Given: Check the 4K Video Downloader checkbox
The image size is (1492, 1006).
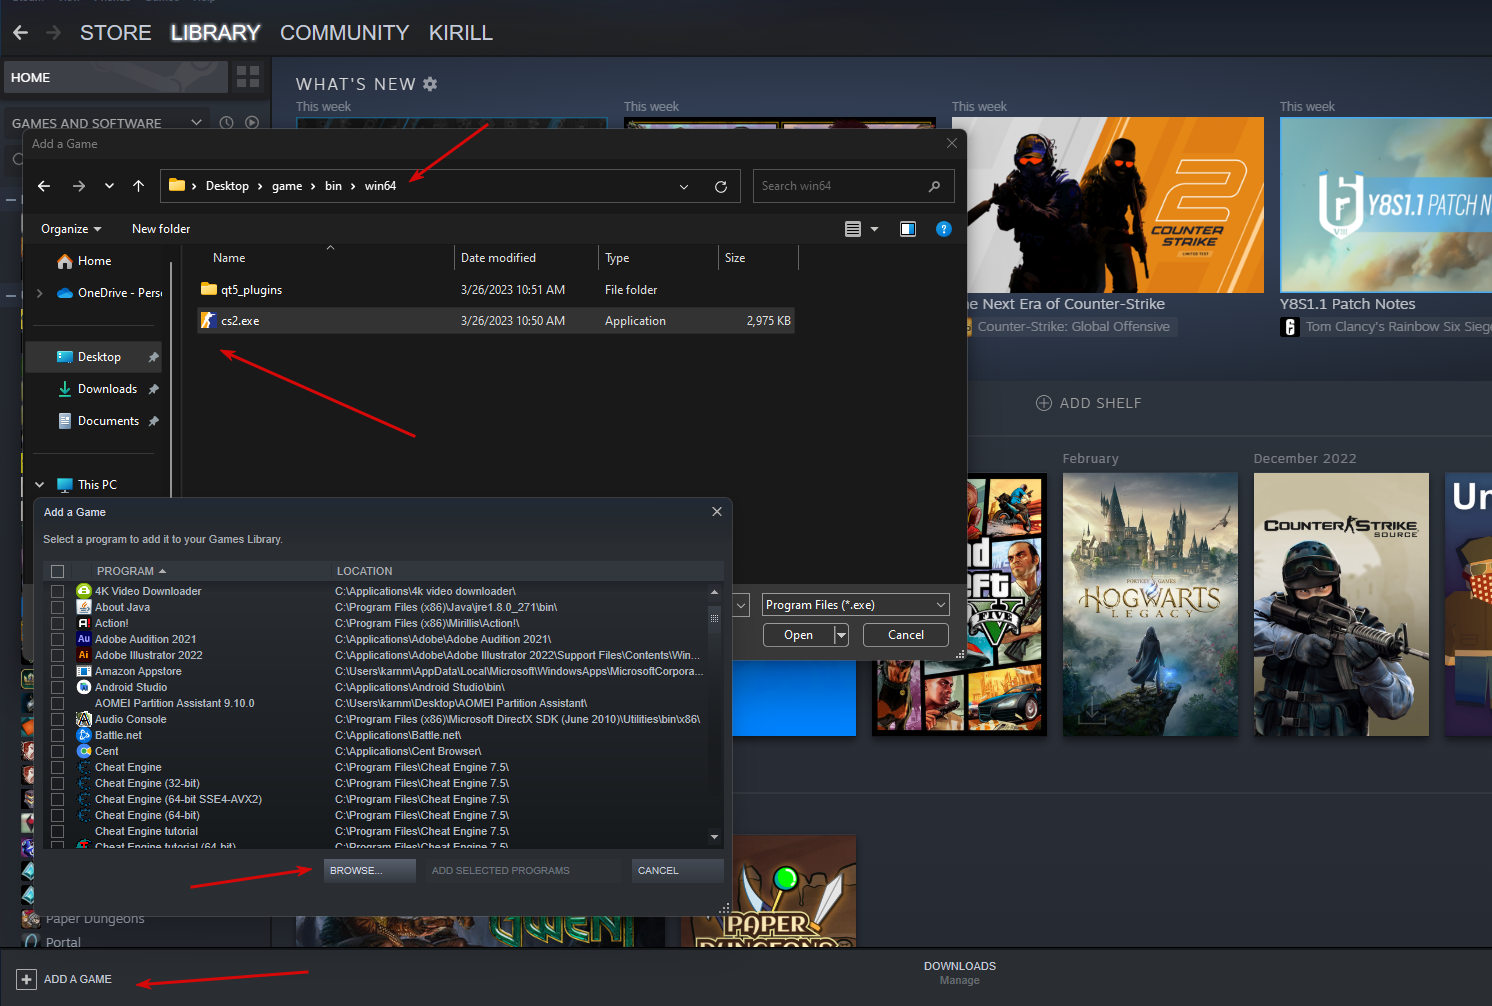Looking at the screenshot, I should pos(58,591).
